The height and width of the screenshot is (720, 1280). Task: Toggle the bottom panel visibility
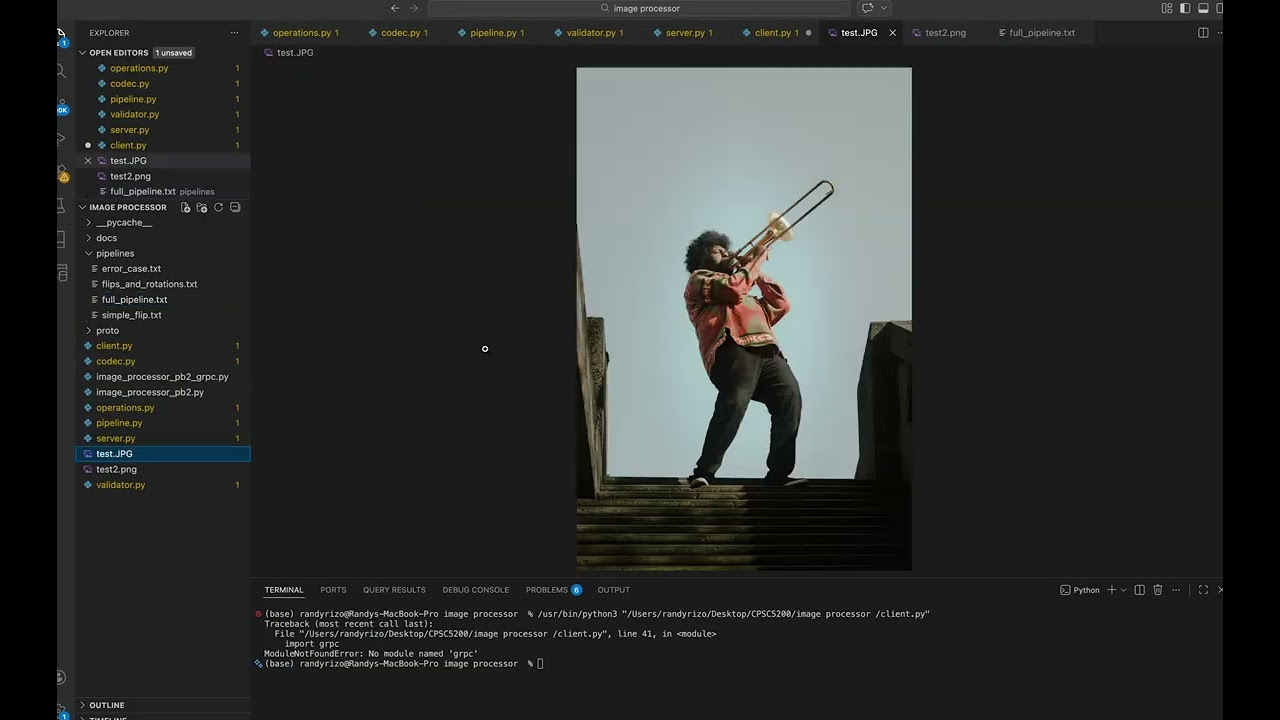pos(1204,8)
